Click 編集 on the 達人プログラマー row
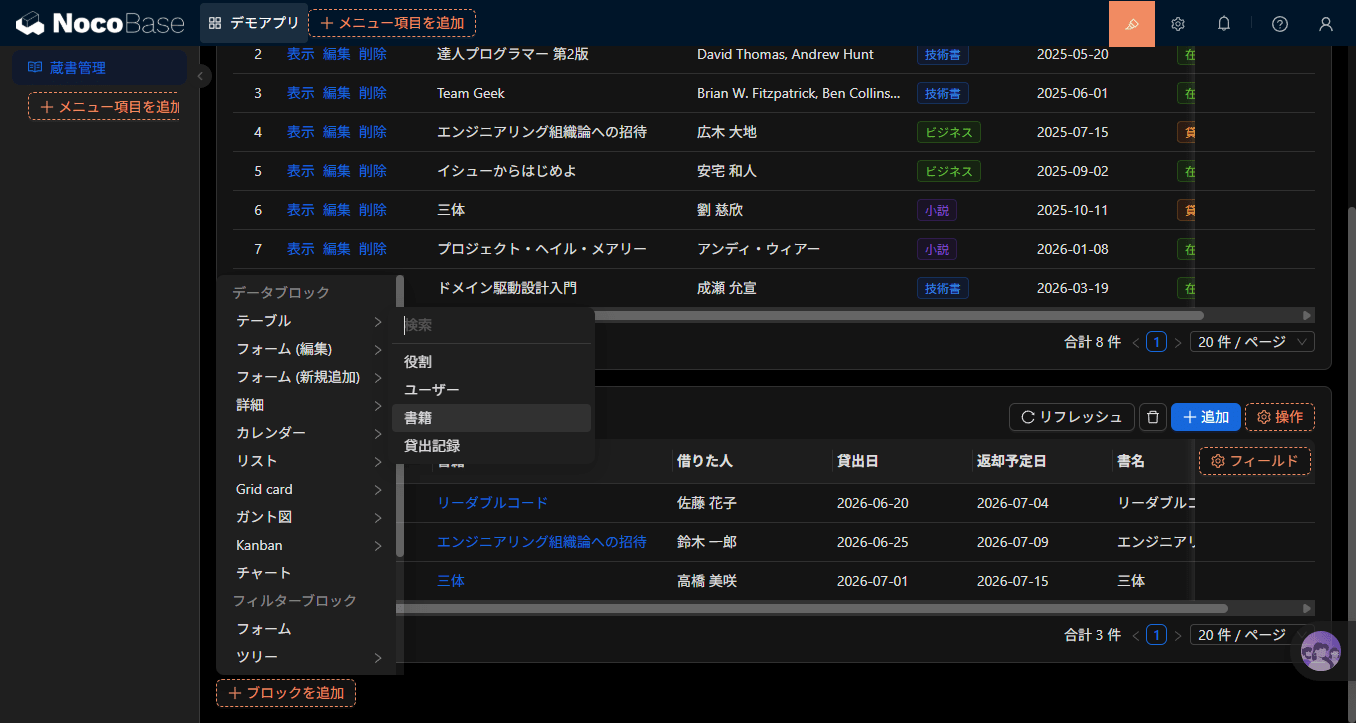The height and width of the screenshot is (723, 1356). point(337,54)
